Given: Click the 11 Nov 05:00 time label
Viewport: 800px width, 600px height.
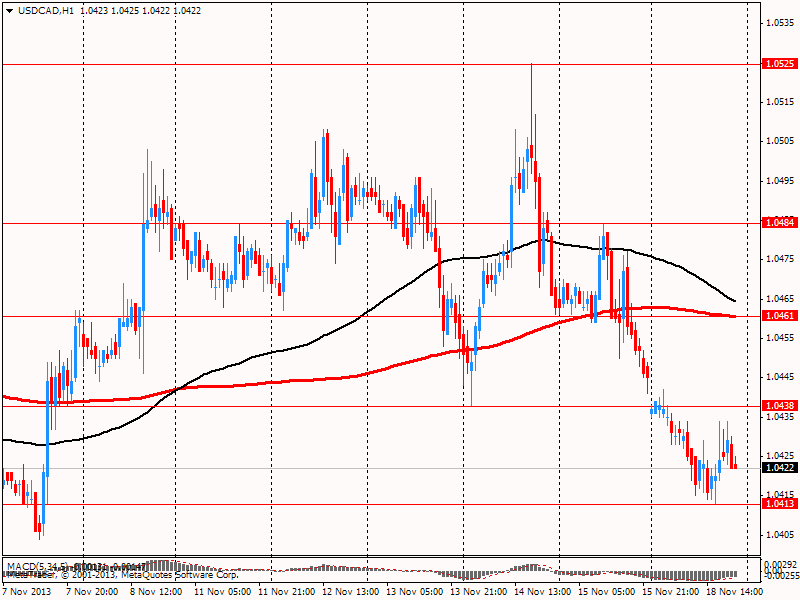Looking at the screenshot, I should pyautogui.click(x=220, y=591).
